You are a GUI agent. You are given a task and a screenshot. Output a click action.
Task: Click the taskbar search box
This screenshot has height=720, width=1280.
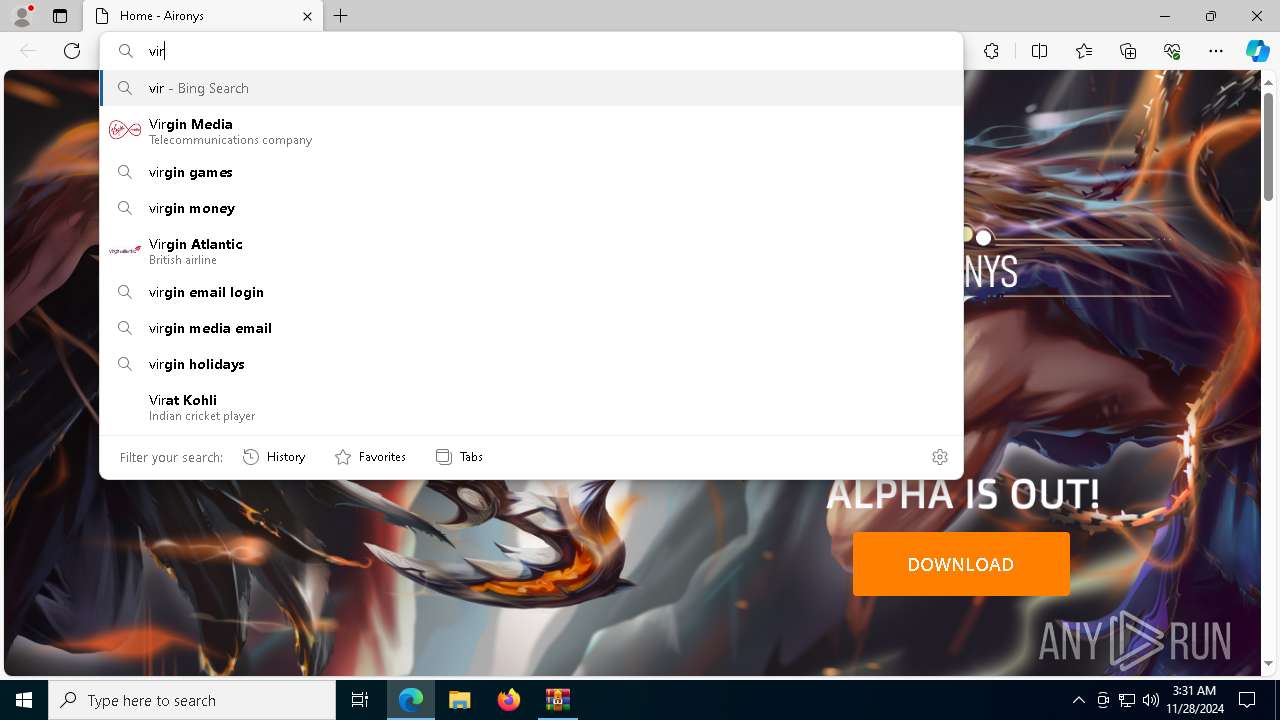click(x=192, y=700)
